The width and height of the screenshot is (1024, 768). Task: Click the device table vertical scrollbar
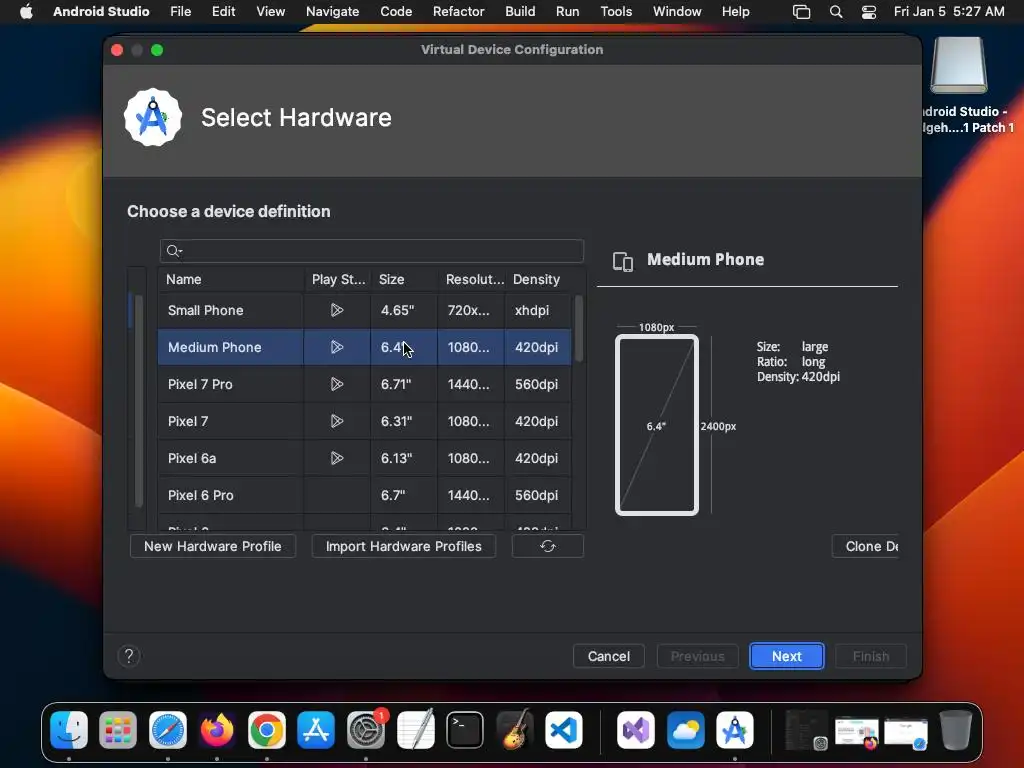(x=579, y=328)
